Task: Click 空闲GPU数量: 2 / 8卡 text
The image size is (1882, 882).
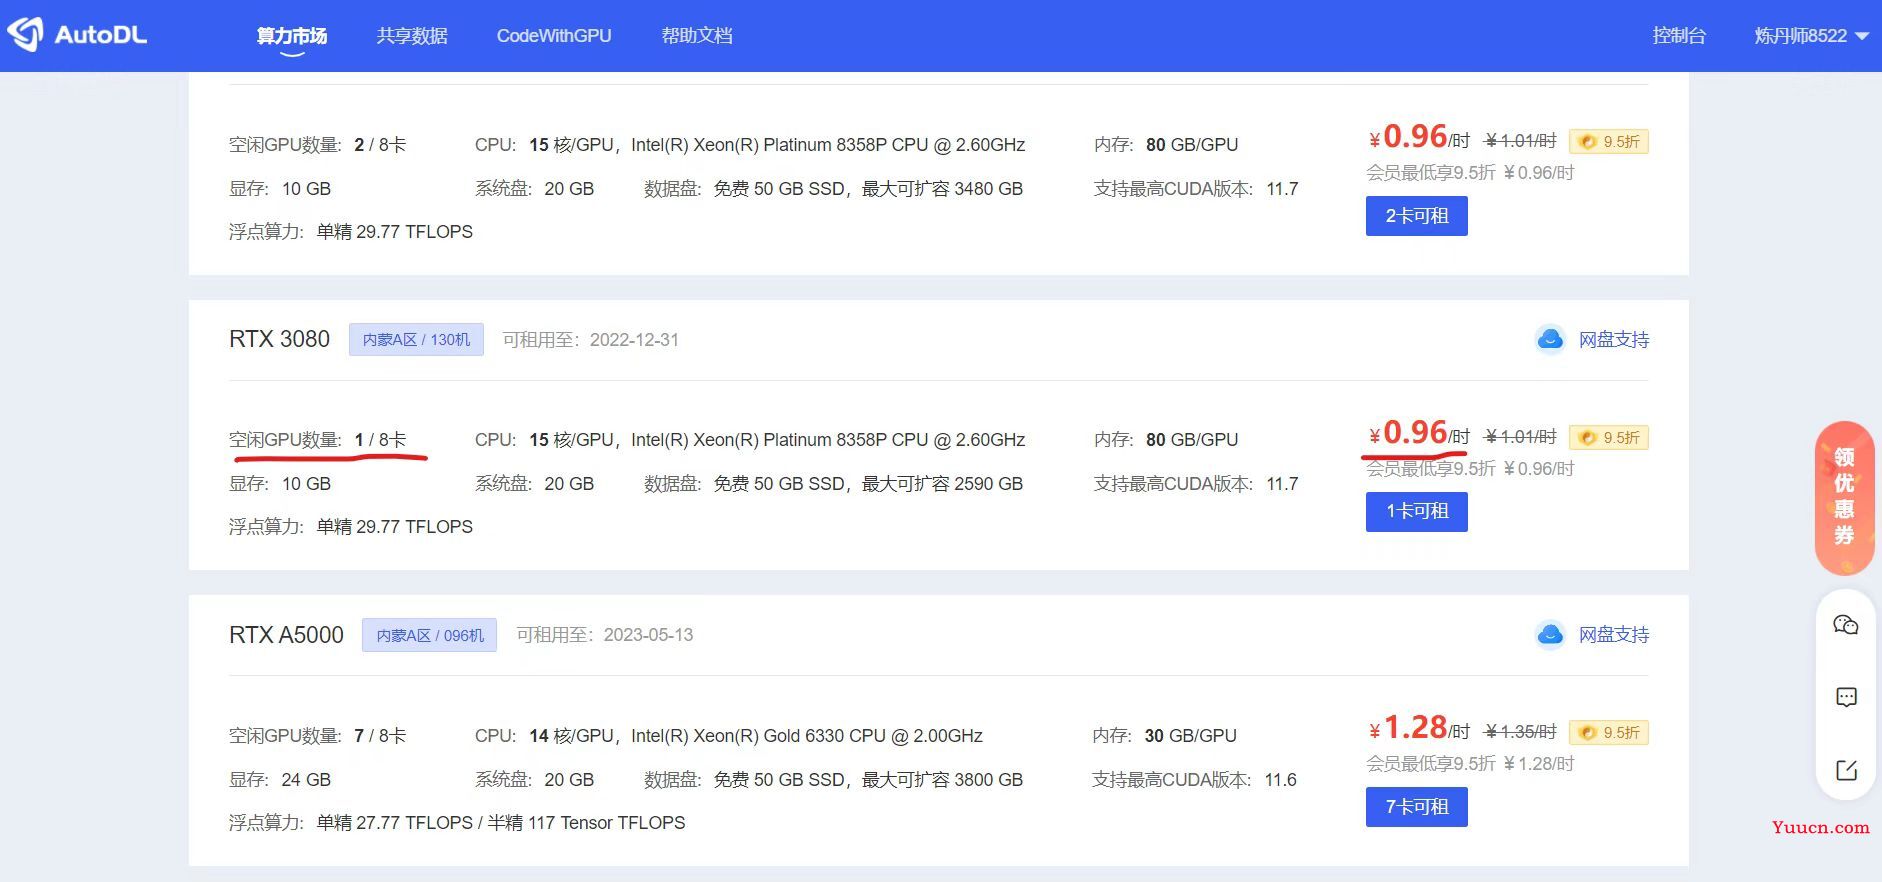Action: (x=317, y=145)
